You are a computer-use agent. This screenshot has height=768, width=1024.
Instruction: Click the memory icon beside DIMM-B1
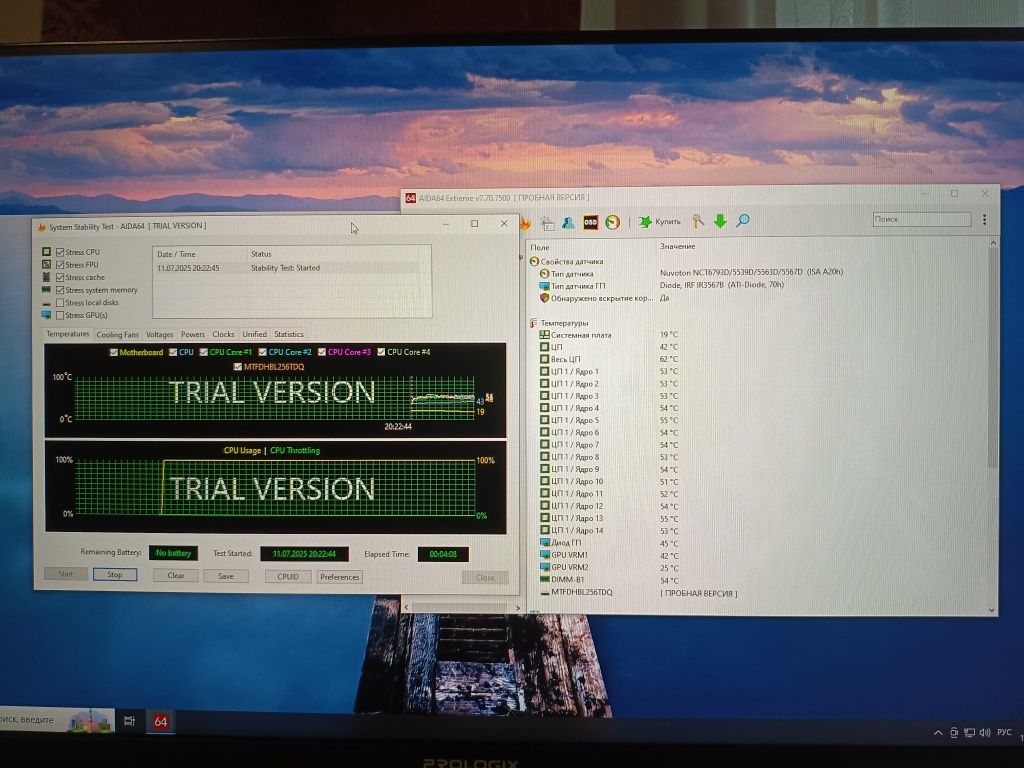[x=545, y=579]
